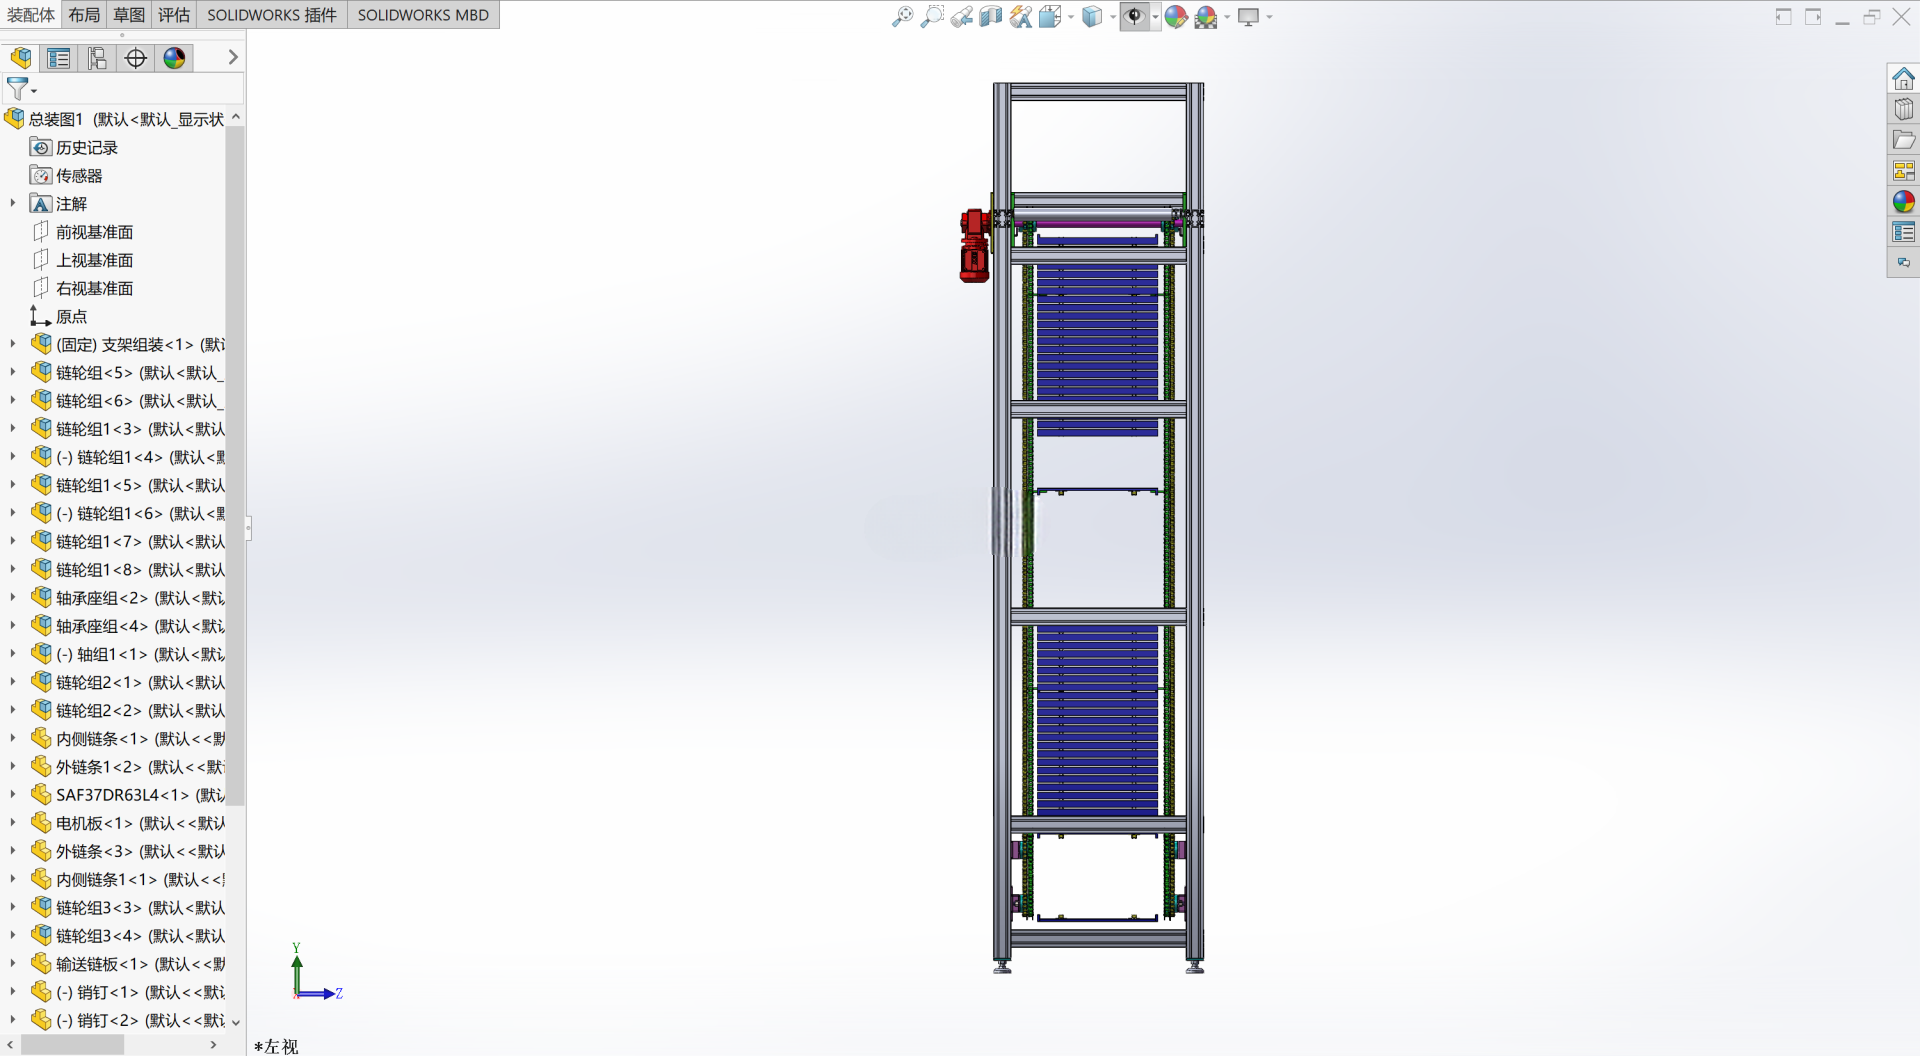
Task: Open the Appearances color ball in task pane
Action: (1903, 201)
